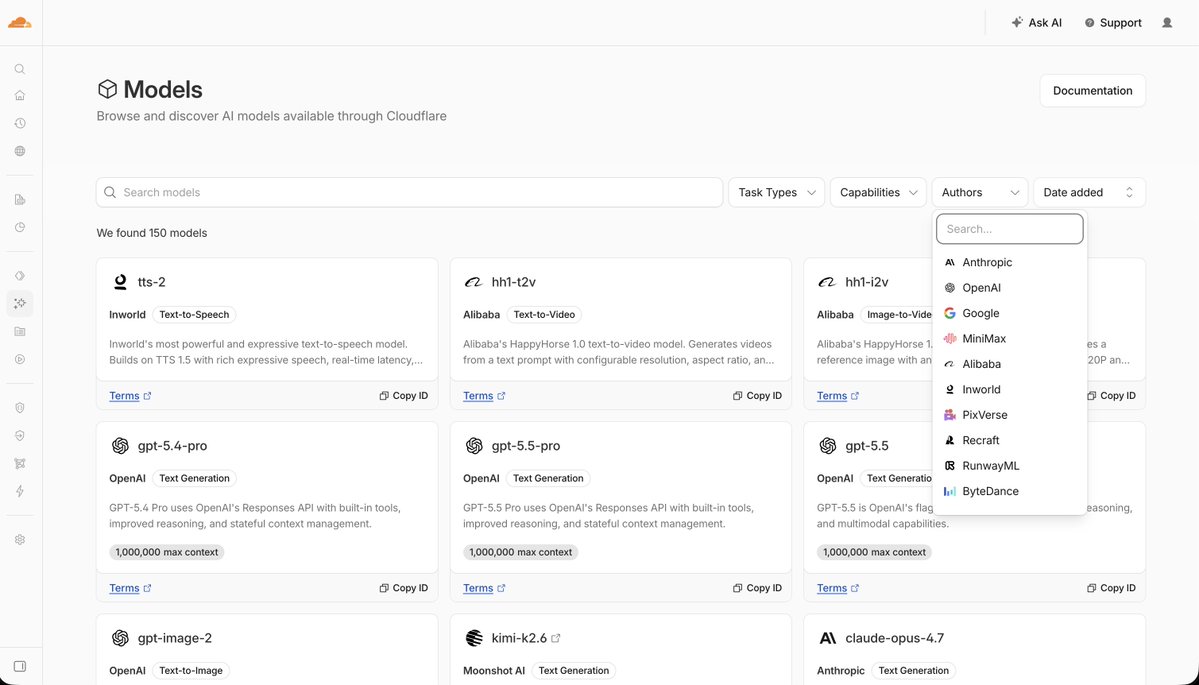The image size is (1199, 685).
Task: Copy ID of tts-2 model
Action: (404, 396)
